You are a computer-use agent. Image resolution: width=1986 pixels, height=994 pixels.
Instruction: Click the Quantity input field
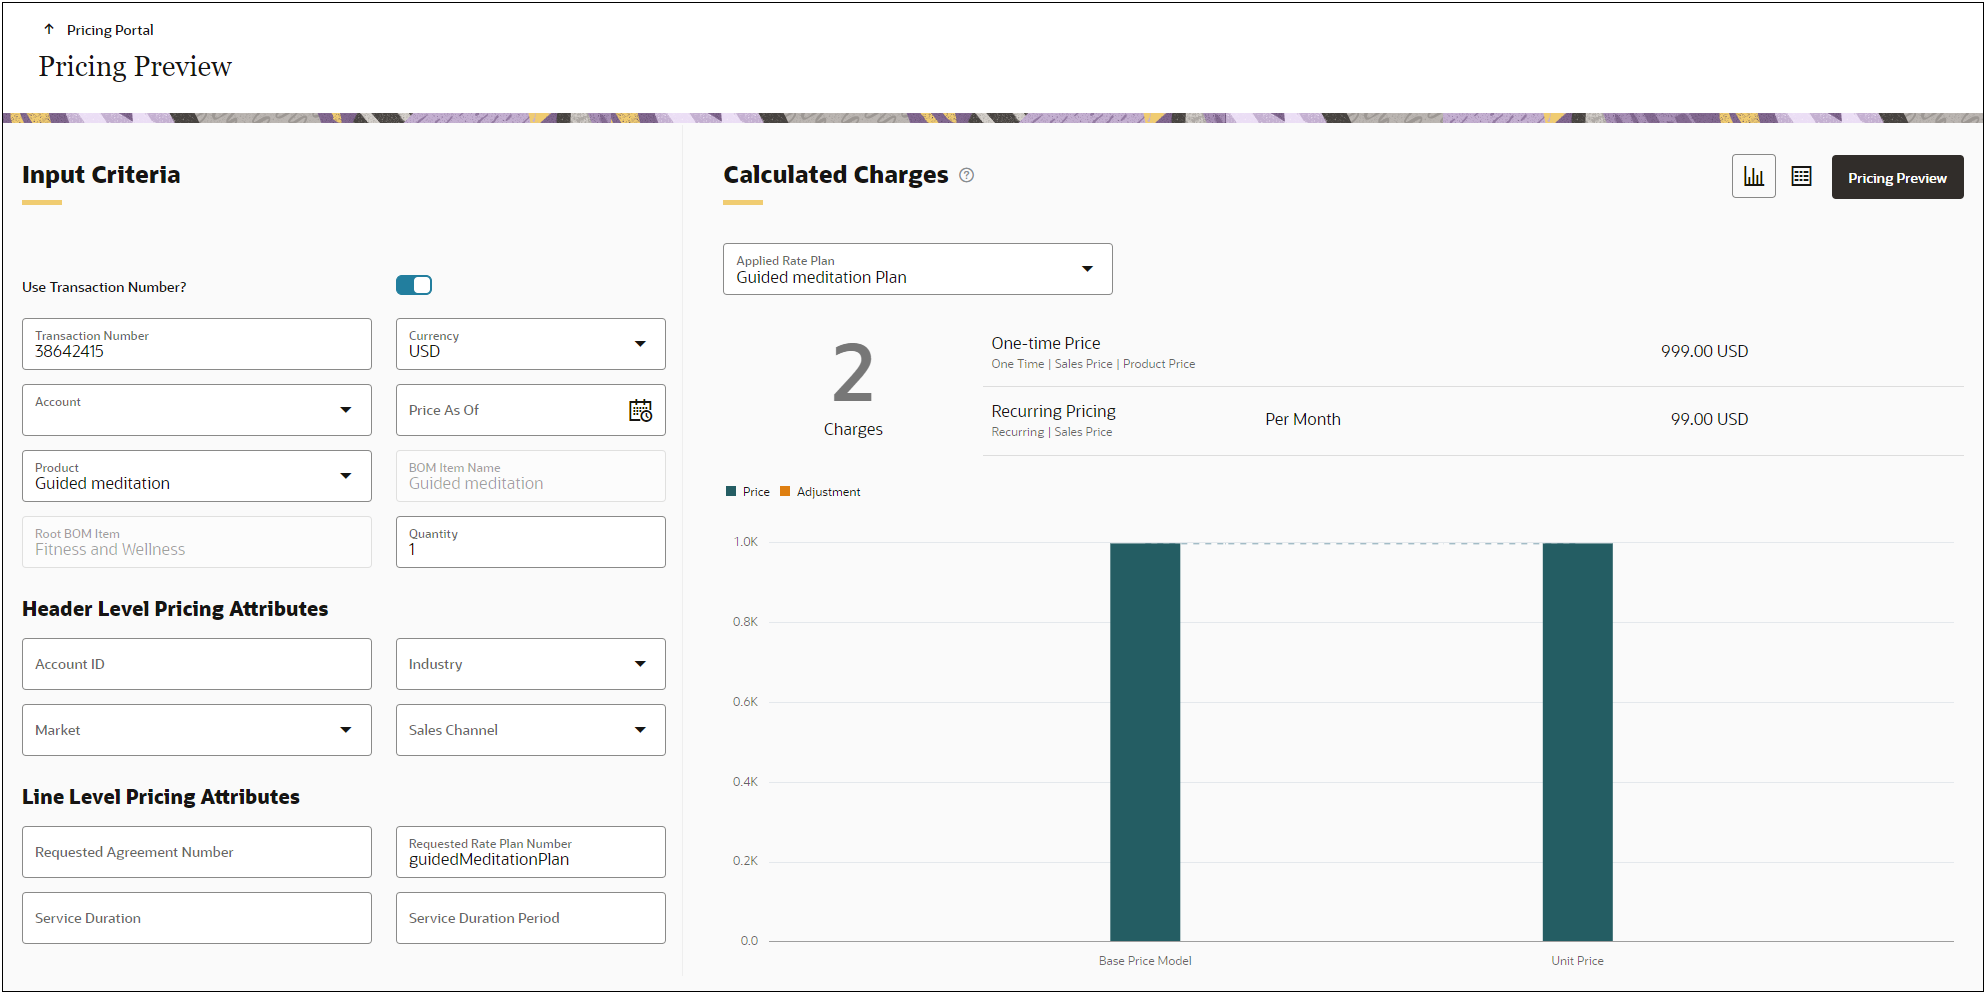(x=531, y=542)
